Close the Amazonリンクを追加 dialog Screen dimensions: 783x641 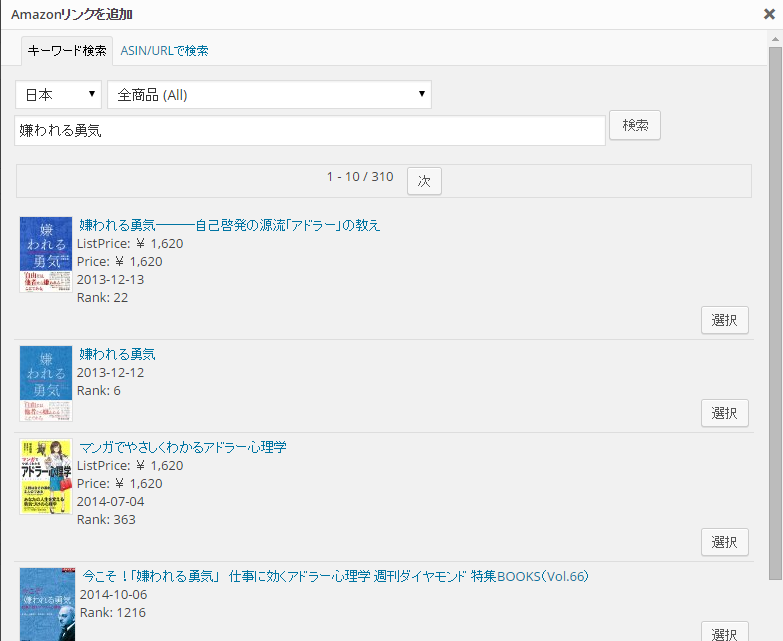[769, 14]
